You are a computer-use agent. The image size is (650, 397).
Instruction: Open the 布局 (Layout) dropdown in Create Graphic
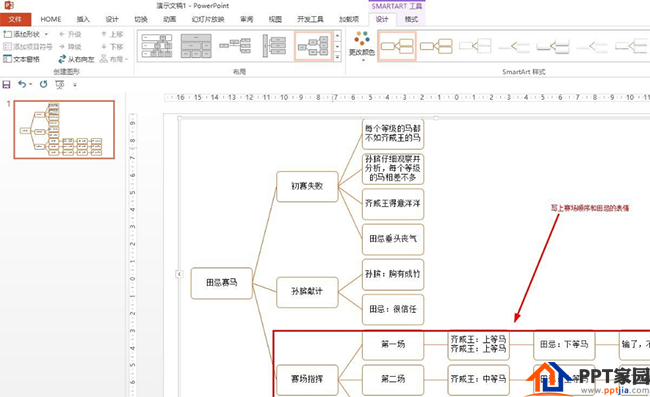[114, 59]
